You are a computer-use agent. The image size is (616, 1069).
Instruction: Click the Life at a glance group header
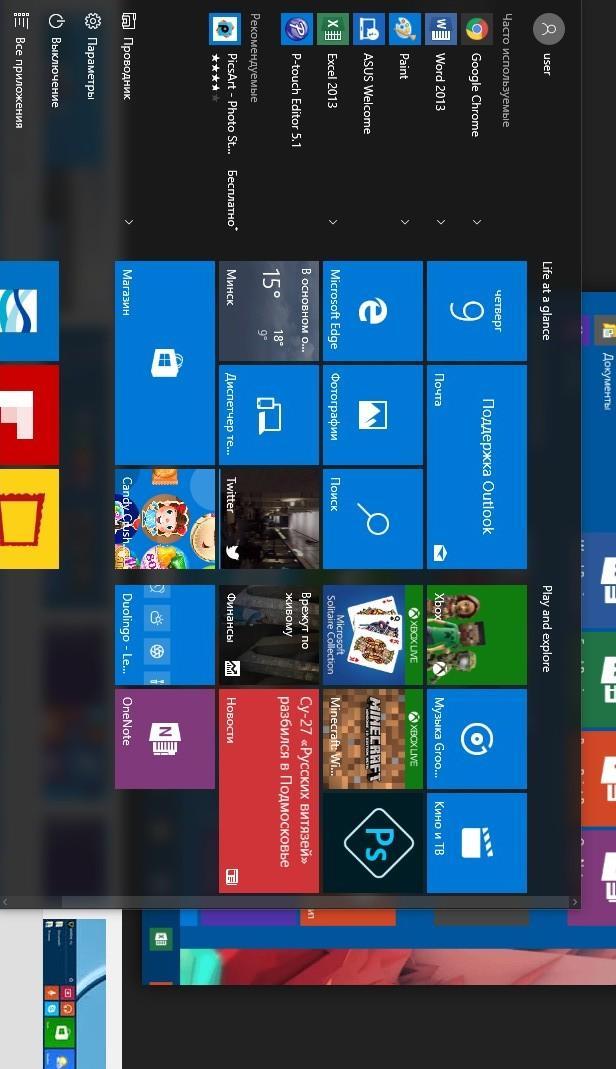(x=546, y=301)
